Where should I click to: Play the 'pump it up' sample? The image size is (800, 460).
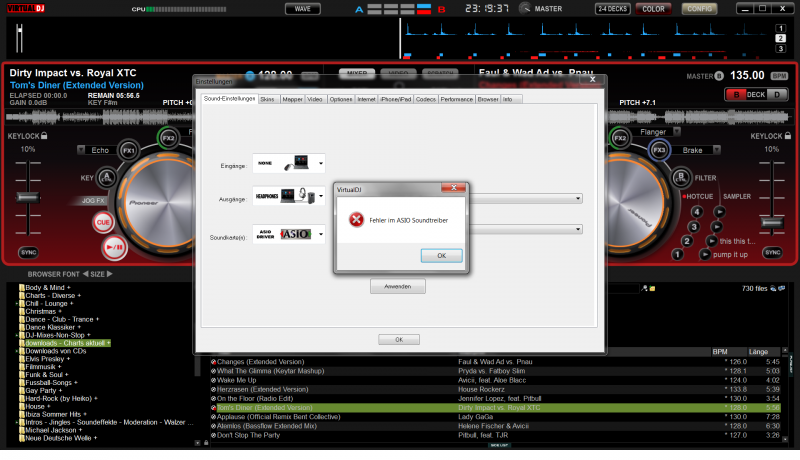pyautogui.click(x=705, y=254)
